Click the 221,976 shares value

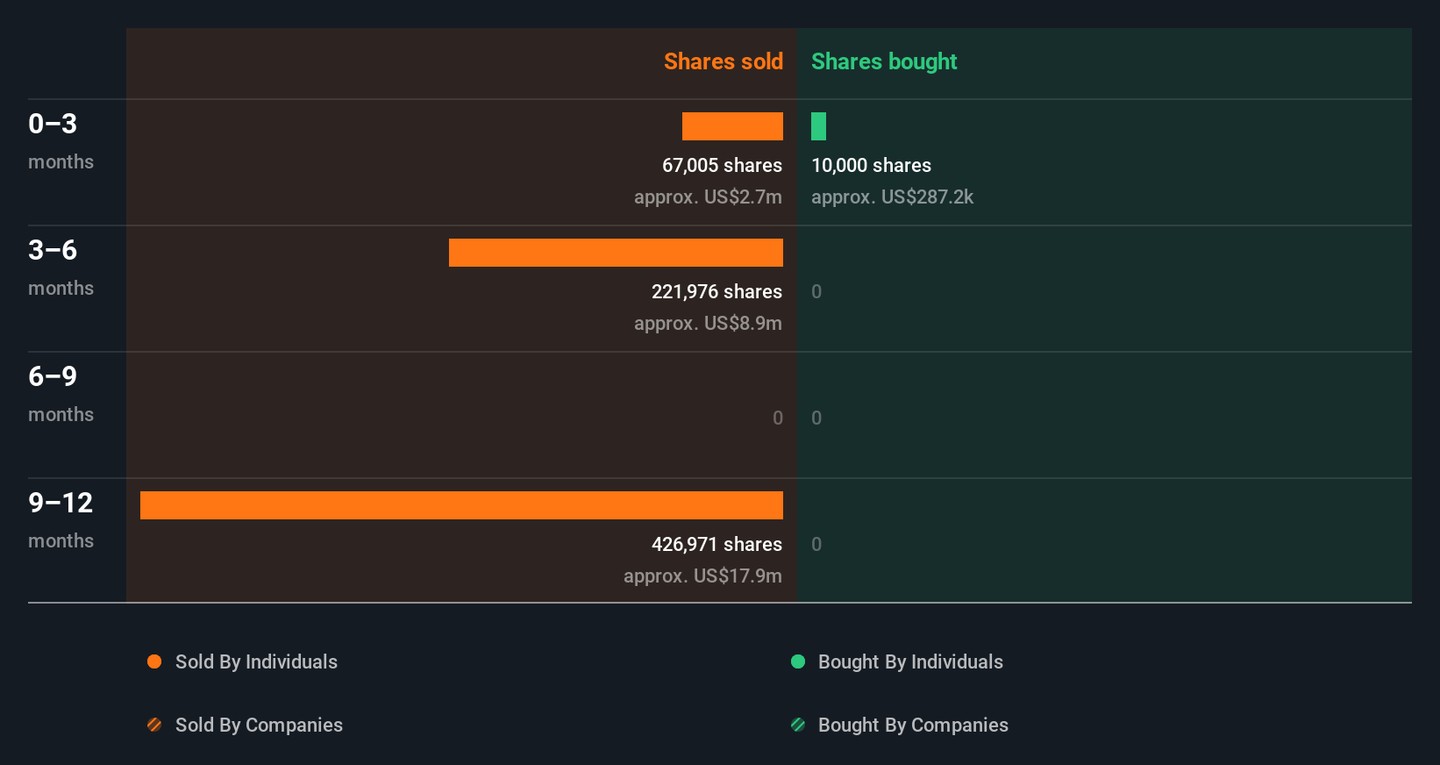[x=716, y=291]
